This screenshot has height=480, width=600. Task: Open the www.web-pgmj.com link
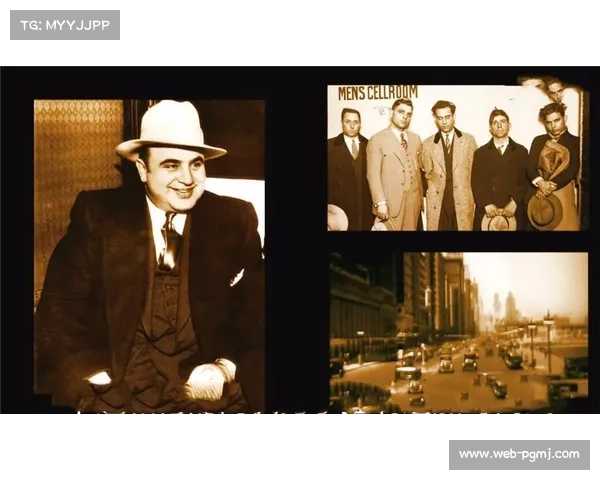click(519, 454)
